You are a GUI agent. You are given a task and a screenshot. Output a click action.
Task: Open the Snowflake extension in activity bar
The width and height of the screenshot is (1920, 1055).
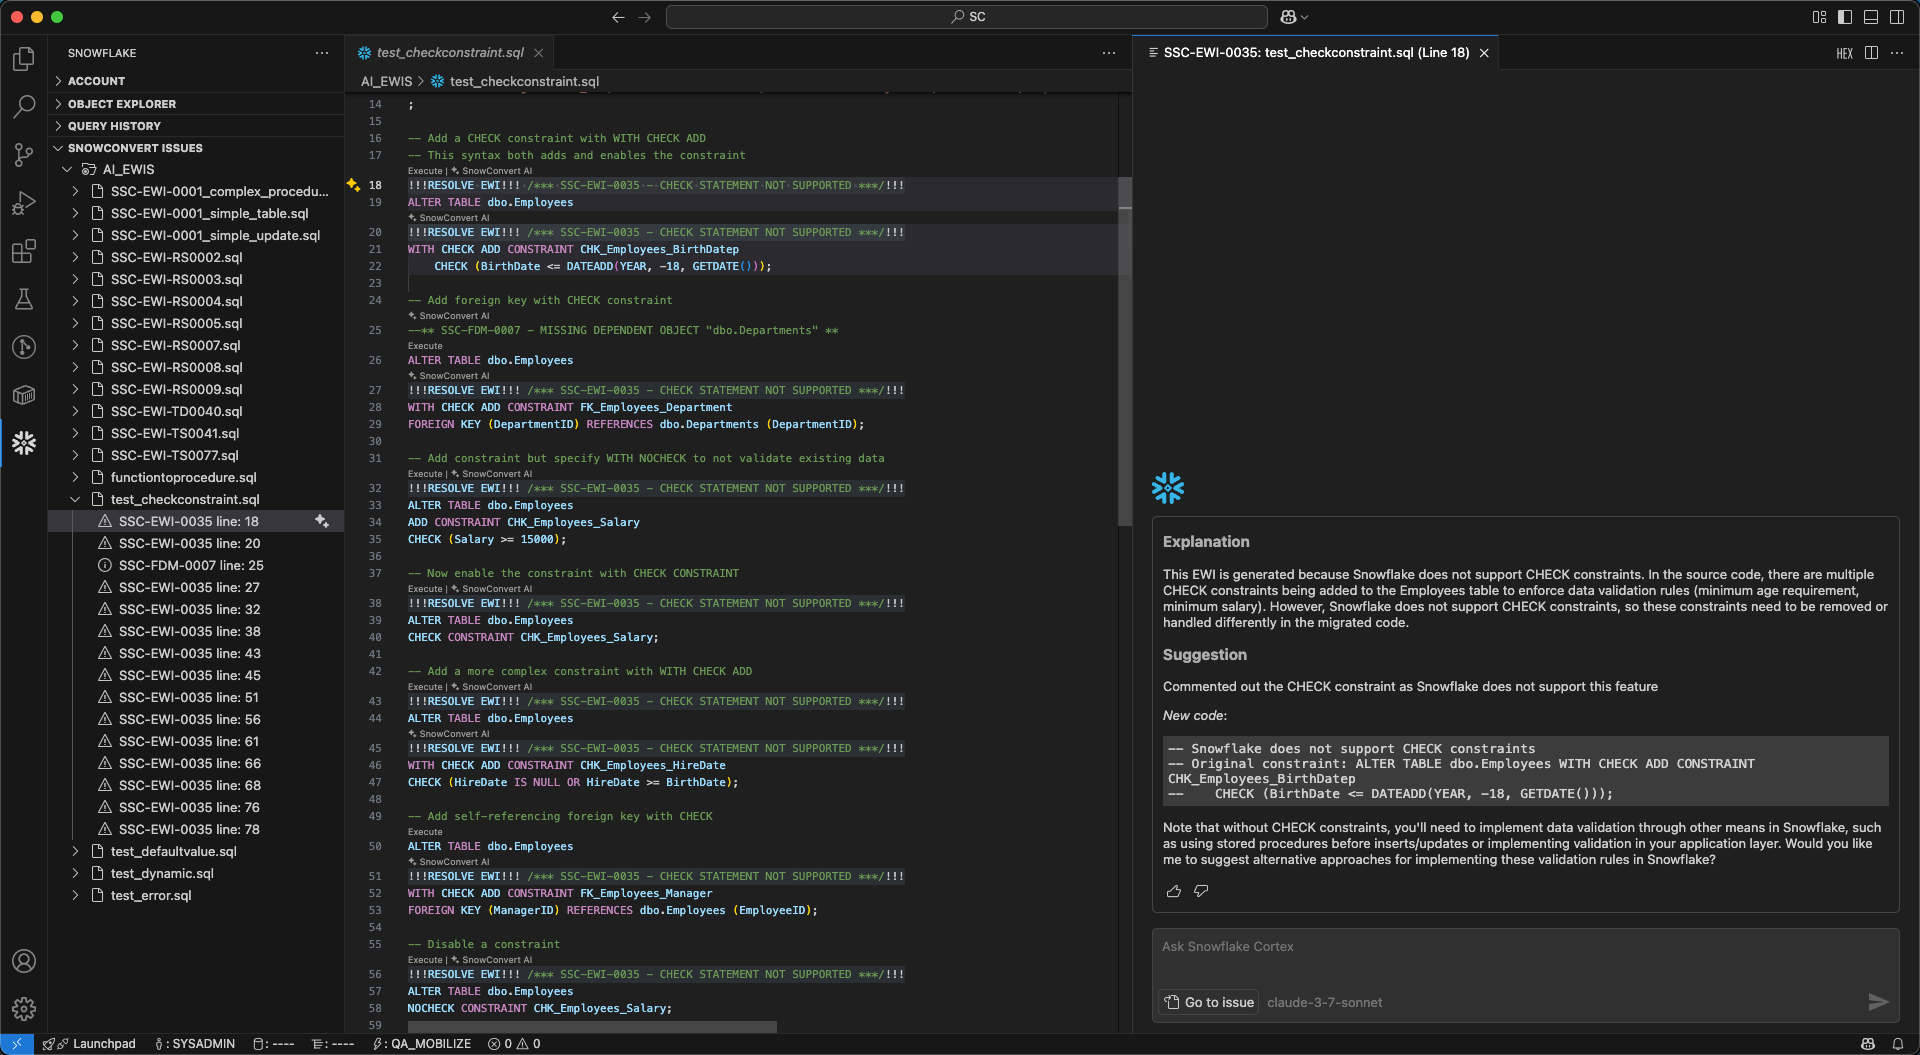24,443
